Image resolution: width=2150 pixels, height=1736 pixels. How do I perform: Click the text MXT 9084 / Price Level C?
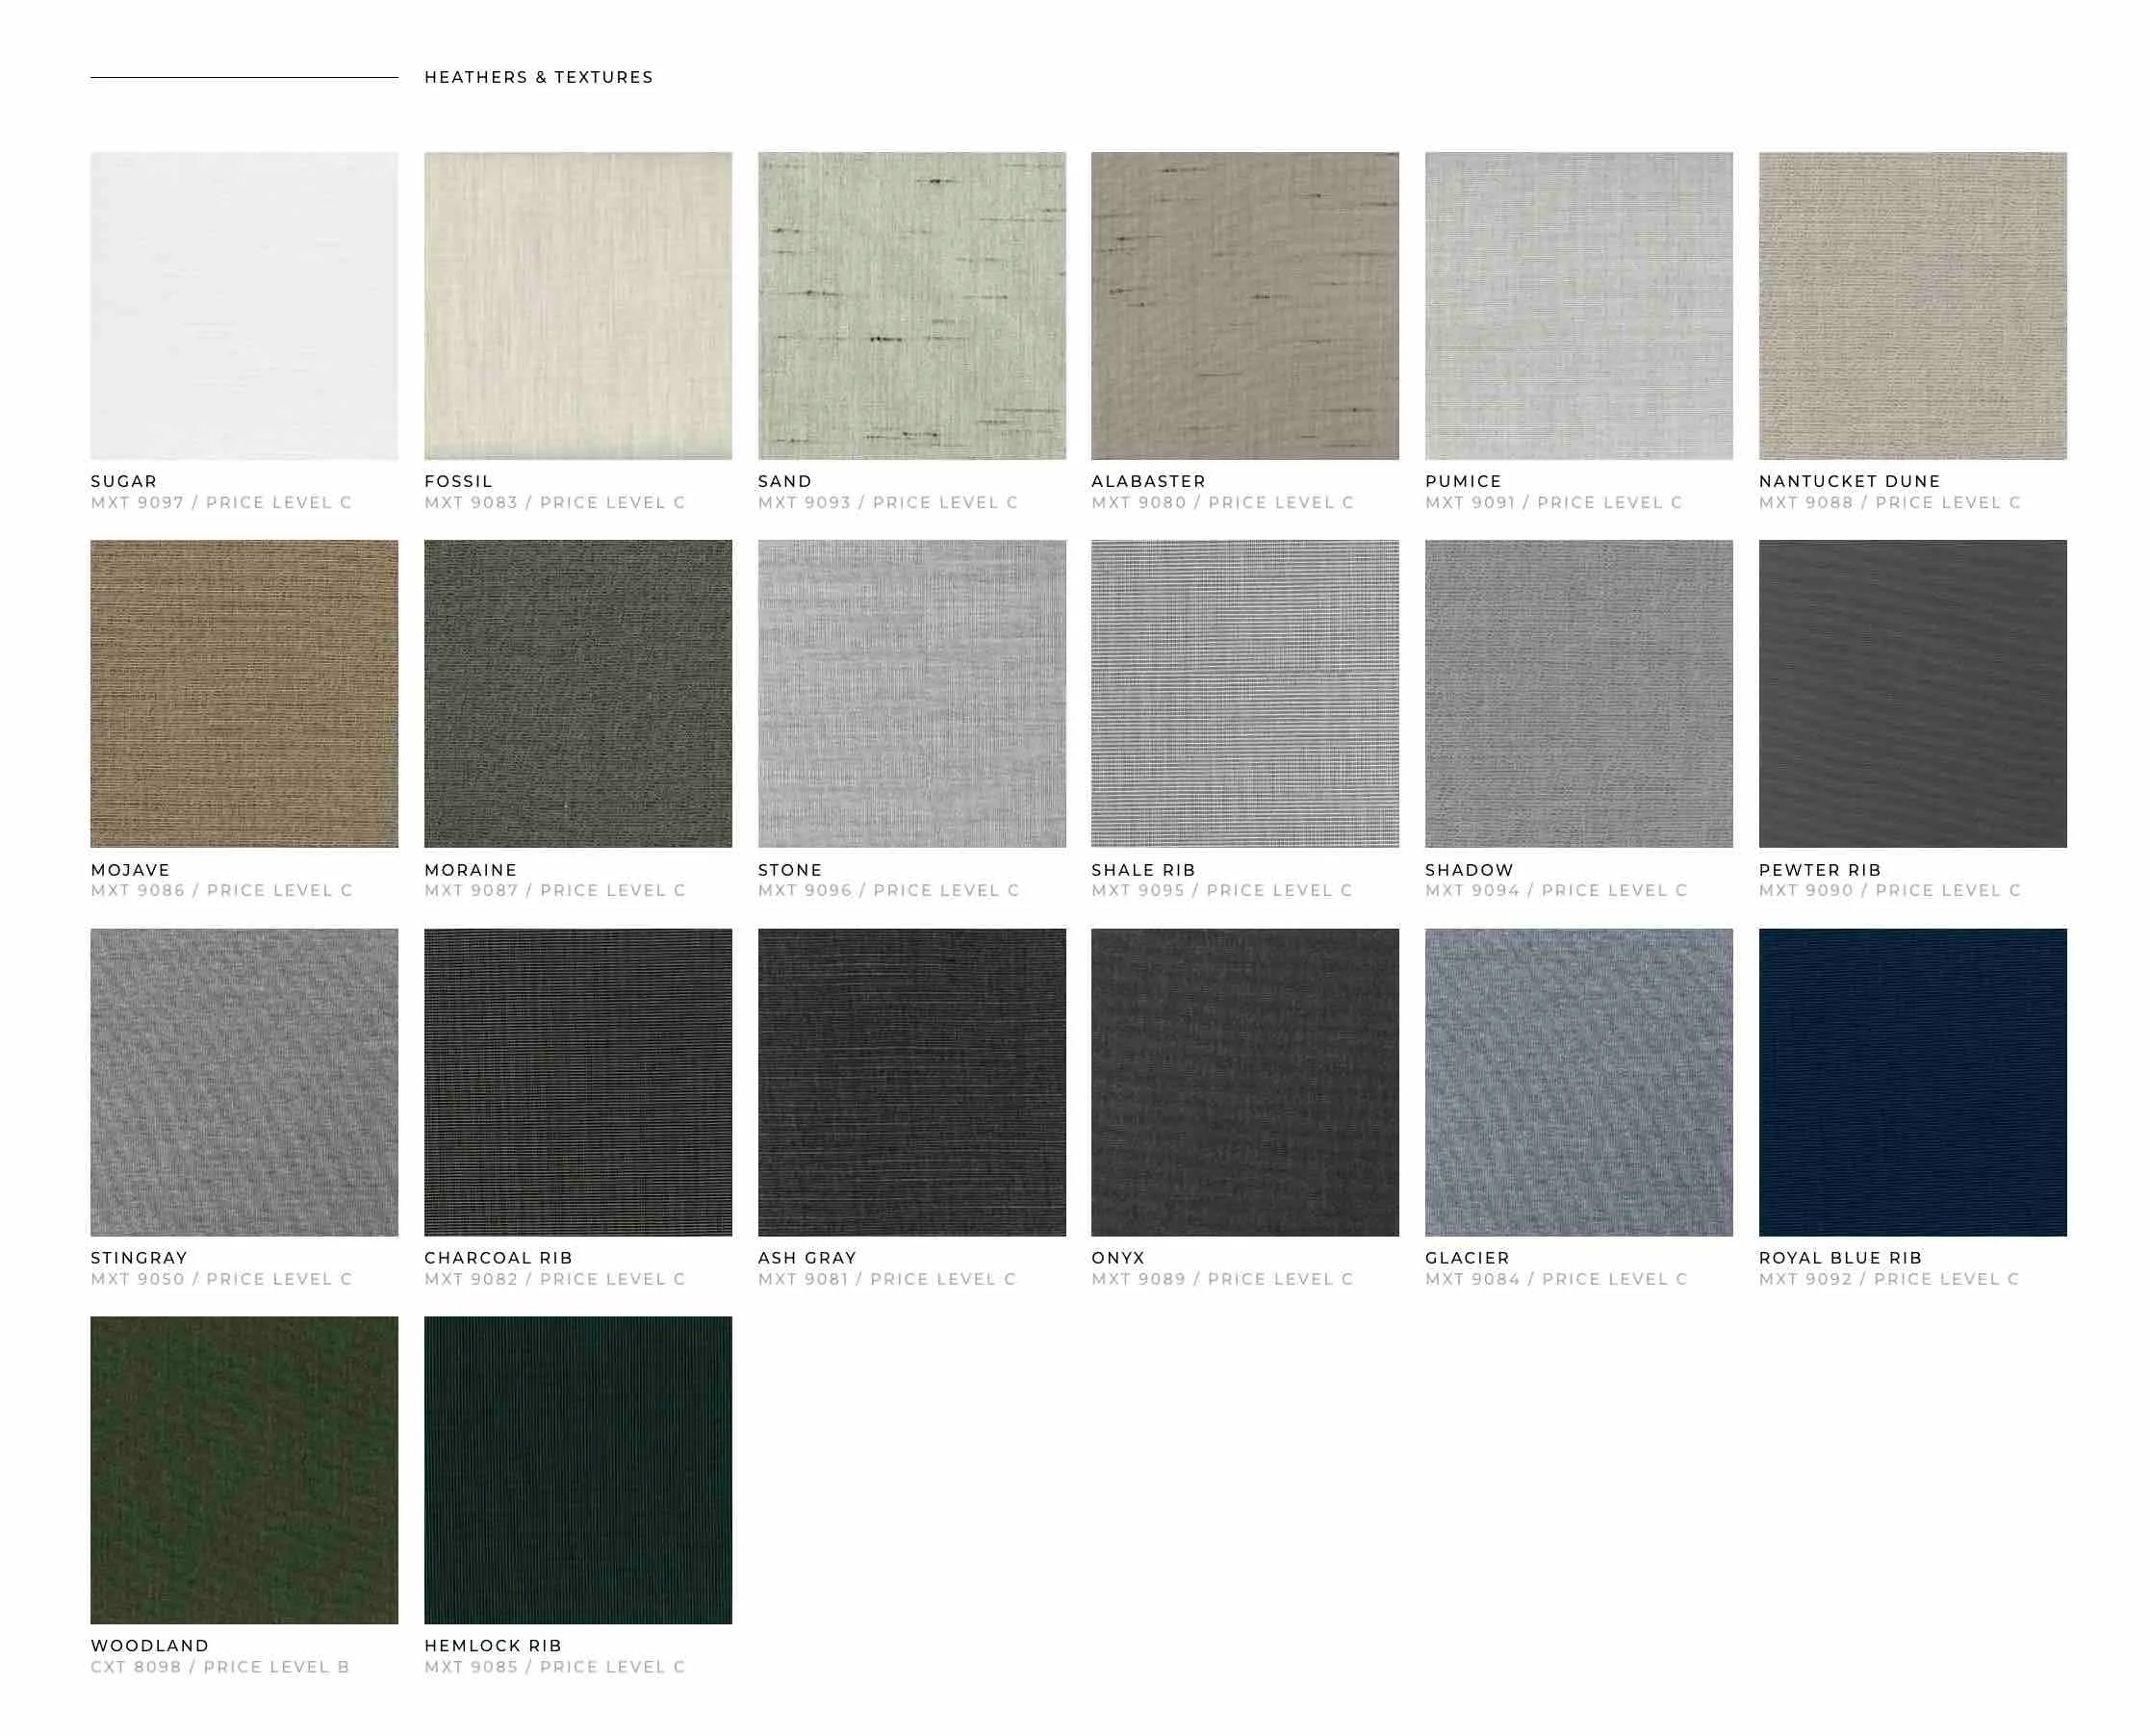(1556, 1279)
